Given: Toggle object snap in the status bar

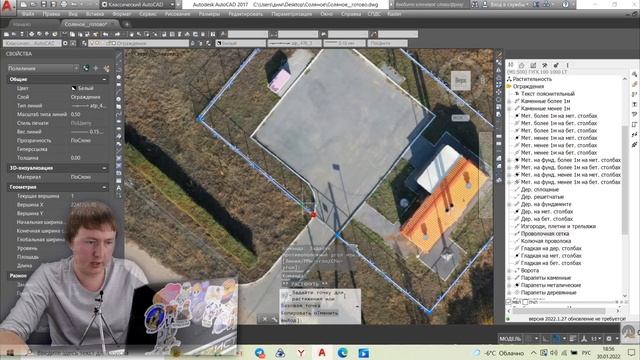Looking at the screenshot, I should 556,338.
